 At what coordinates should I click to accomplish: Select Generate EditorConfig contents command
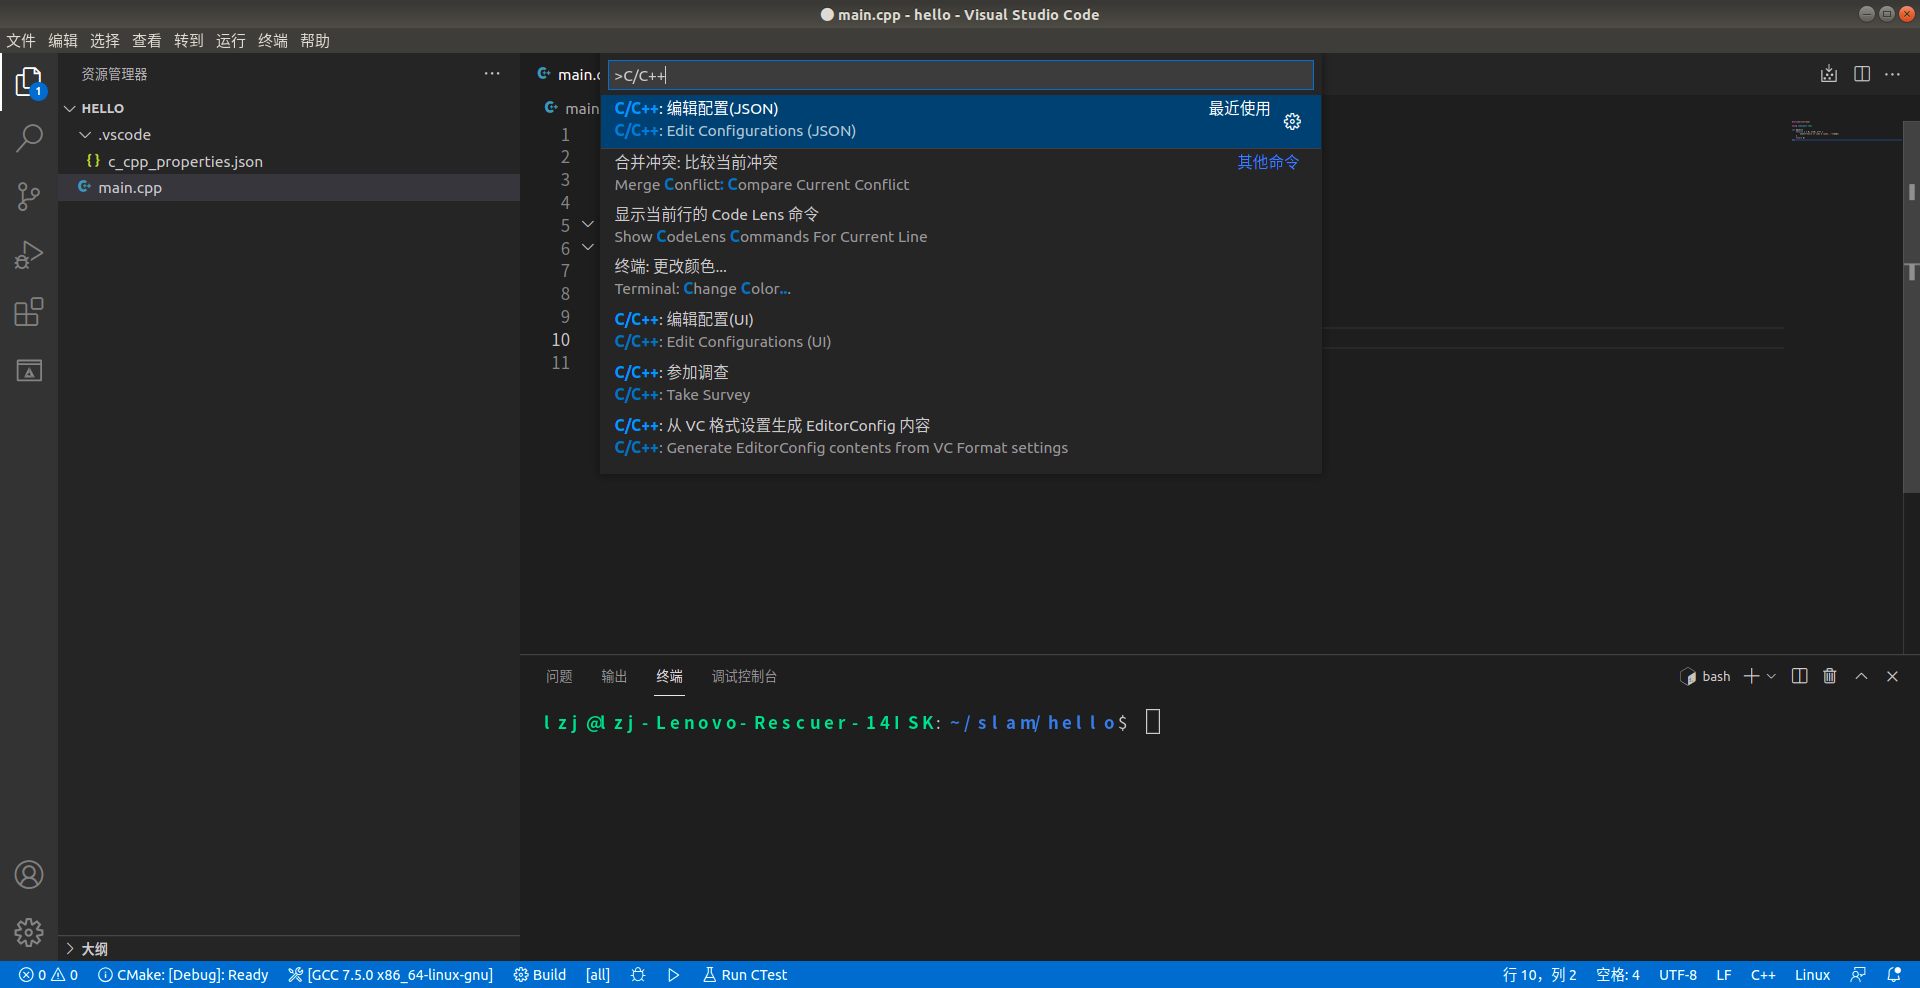960,437
